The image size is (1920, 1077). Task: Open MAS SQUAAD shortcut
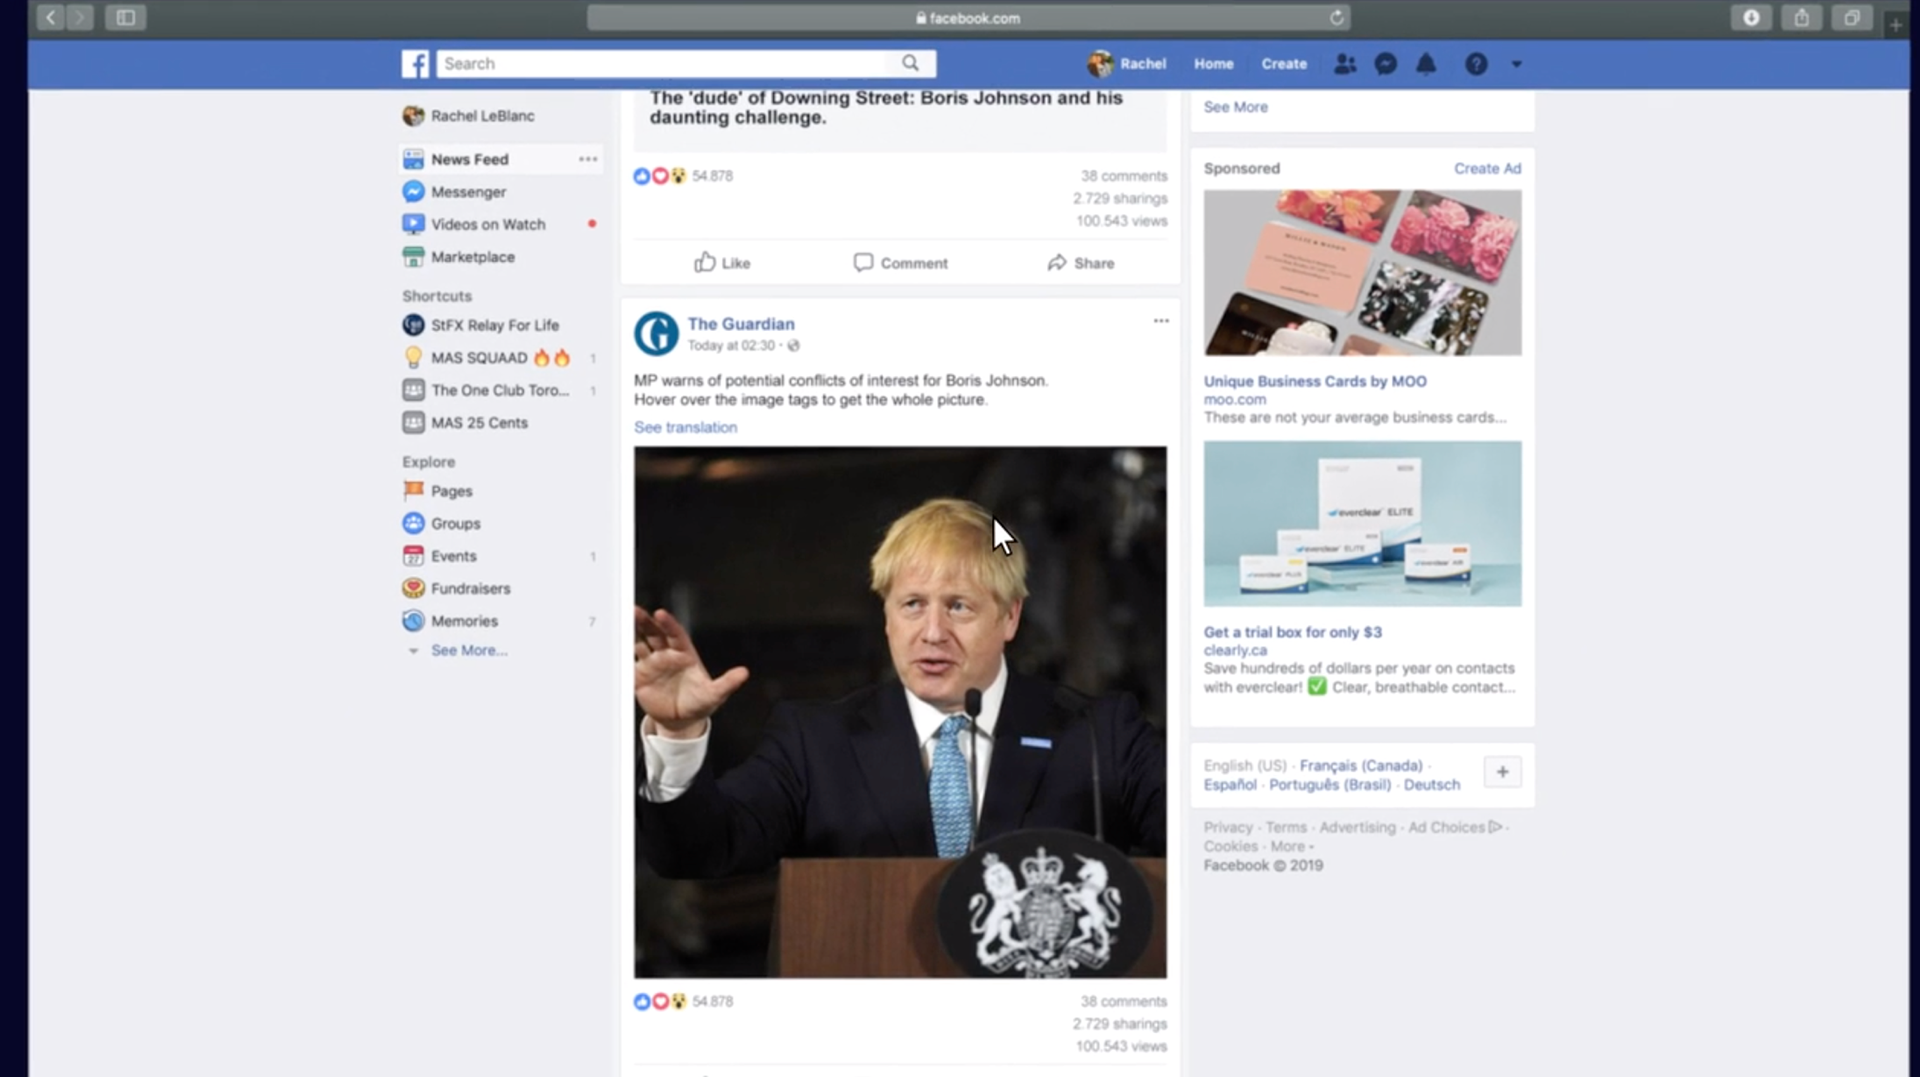487,358
